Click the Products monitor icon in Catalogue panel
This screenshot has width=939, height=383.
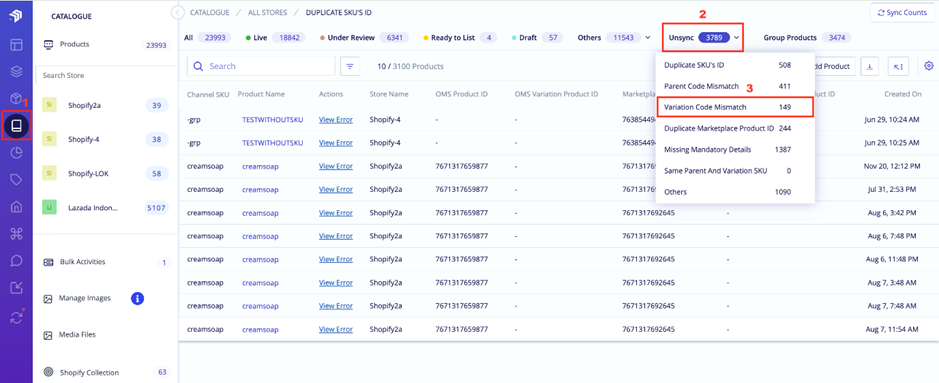pos(49,44)
